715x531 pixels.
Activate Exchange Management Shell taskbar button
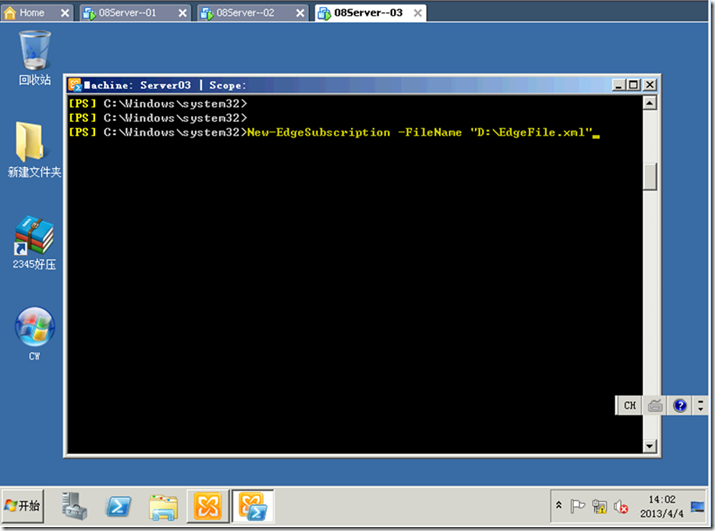(x=253, y=506)
